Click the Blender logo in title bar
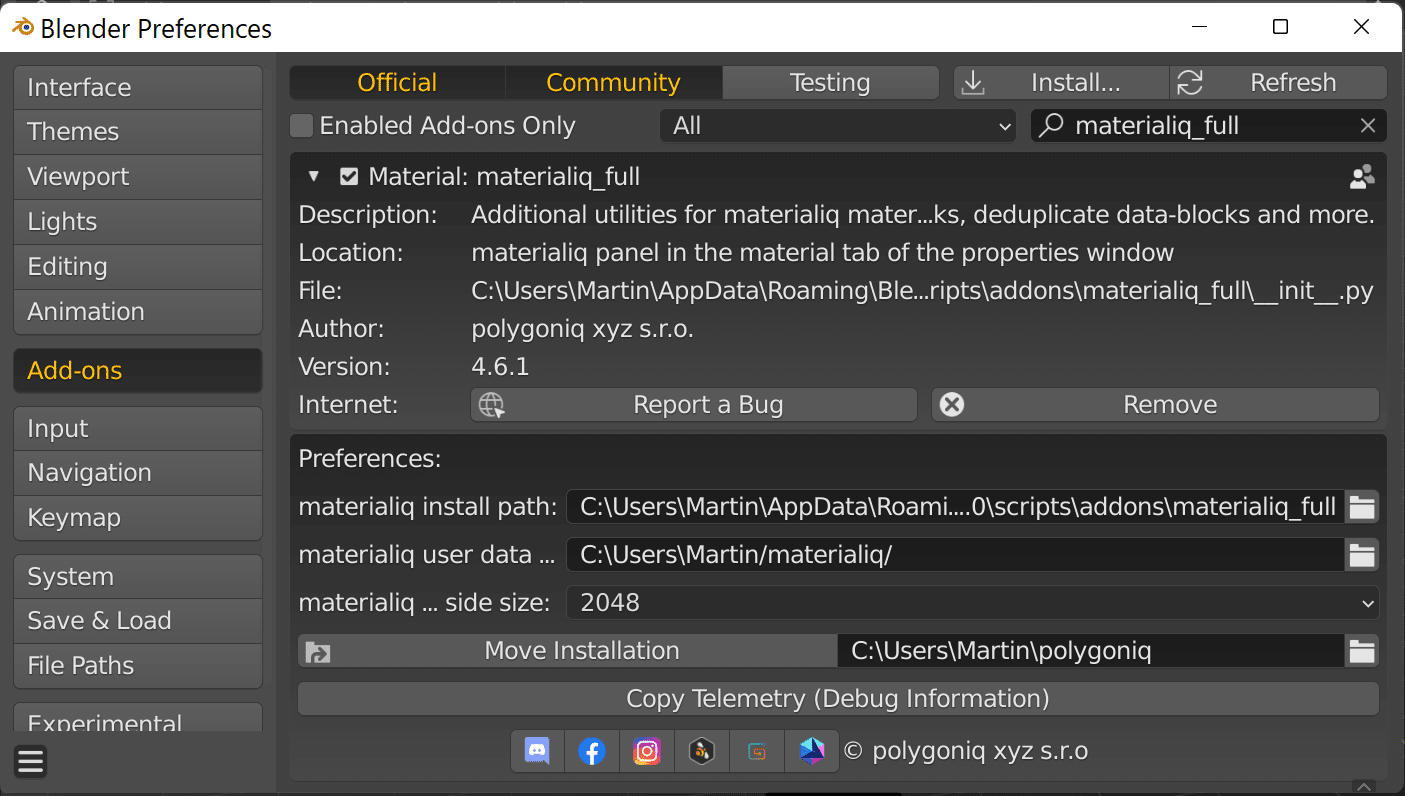Screen dimensions: 1405x796 point(22,27)
